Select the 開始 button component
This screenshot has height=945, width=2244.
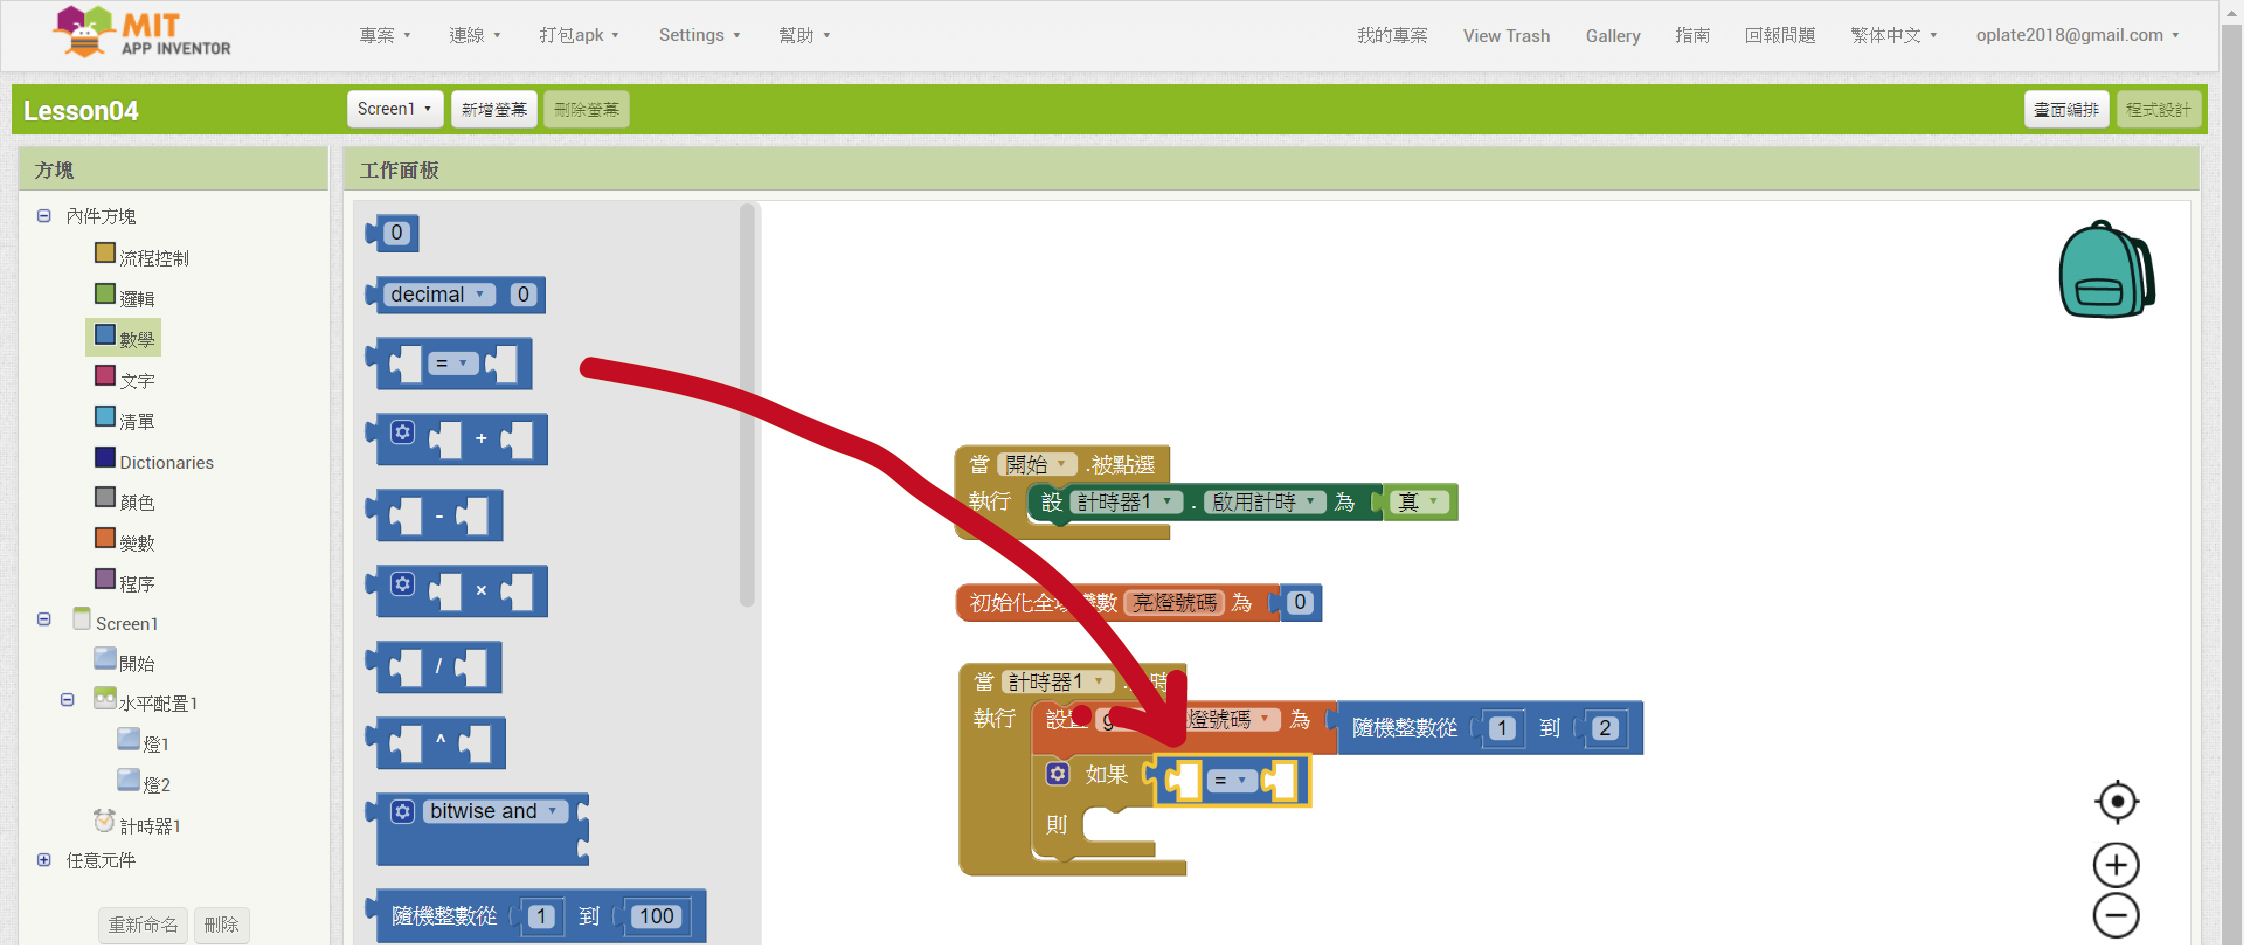[125, 662]
